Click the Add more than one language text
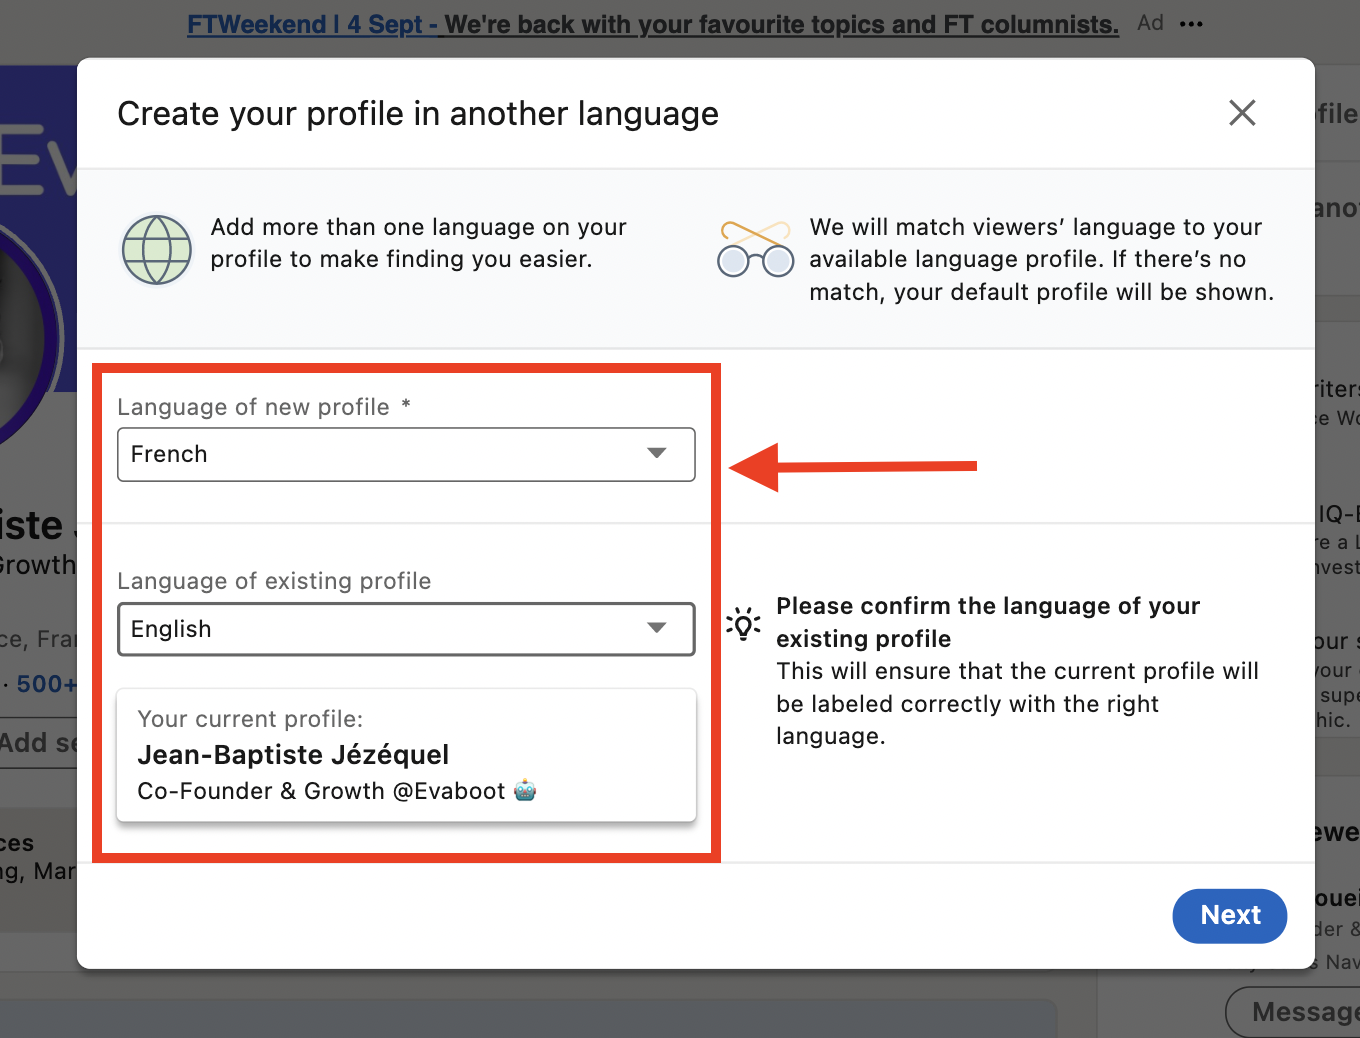Viewport: 1360px width, 1038px height. (418, 243)
